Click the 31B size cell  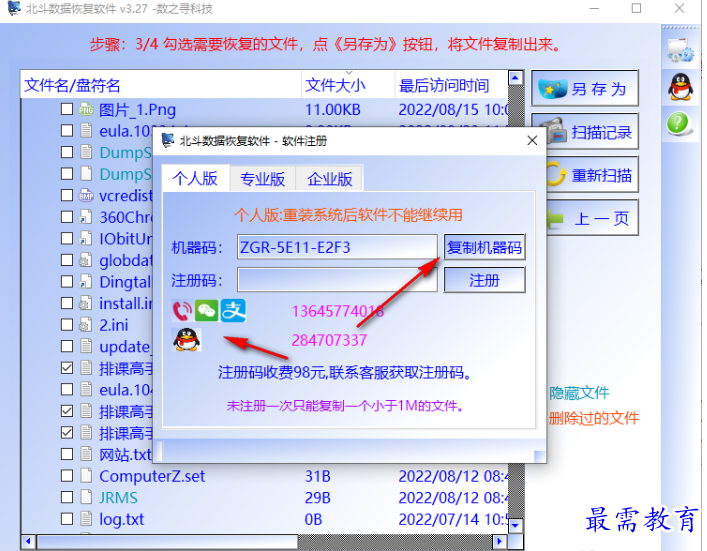(x=318, y=476)
